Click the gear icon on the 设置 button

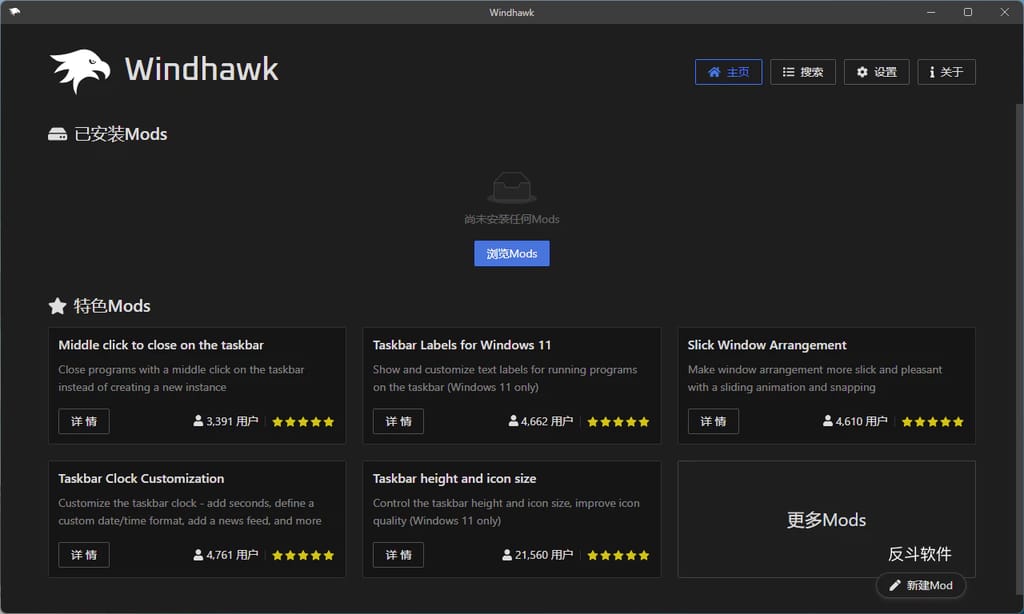click(x=862, y=71)
